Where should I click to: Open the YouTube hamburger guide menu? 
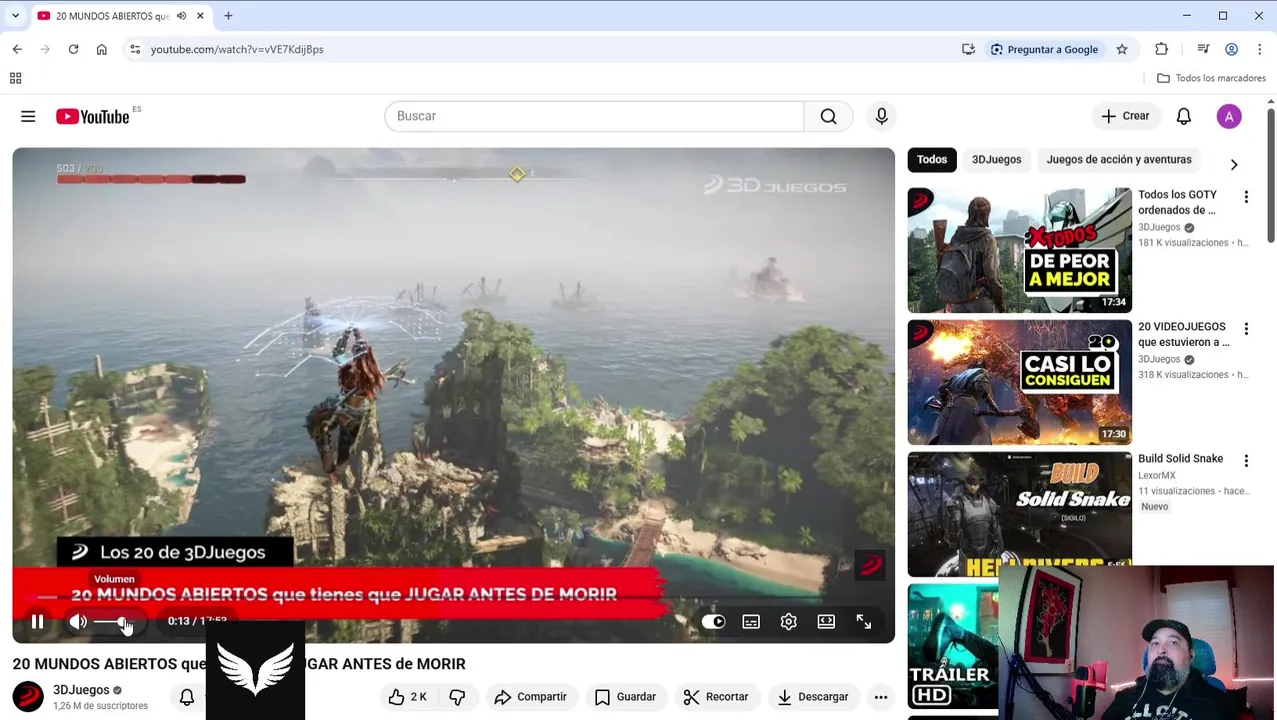pos(28,117)
